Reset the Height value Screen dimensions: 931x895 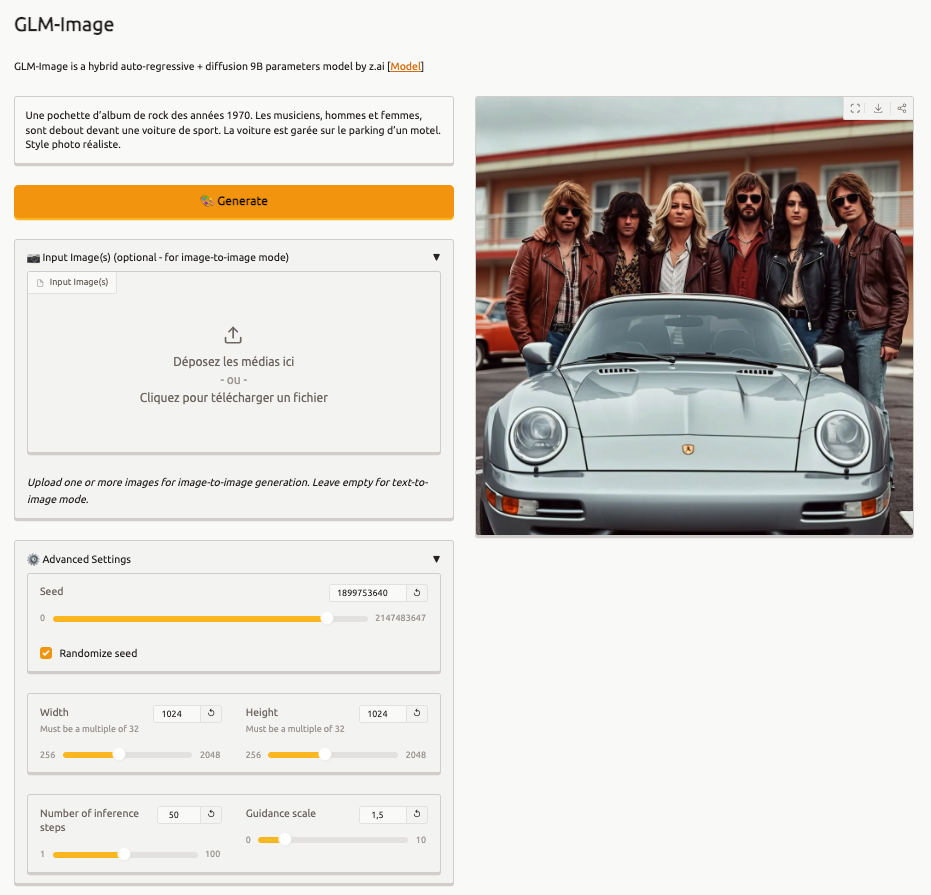[417, 714]
